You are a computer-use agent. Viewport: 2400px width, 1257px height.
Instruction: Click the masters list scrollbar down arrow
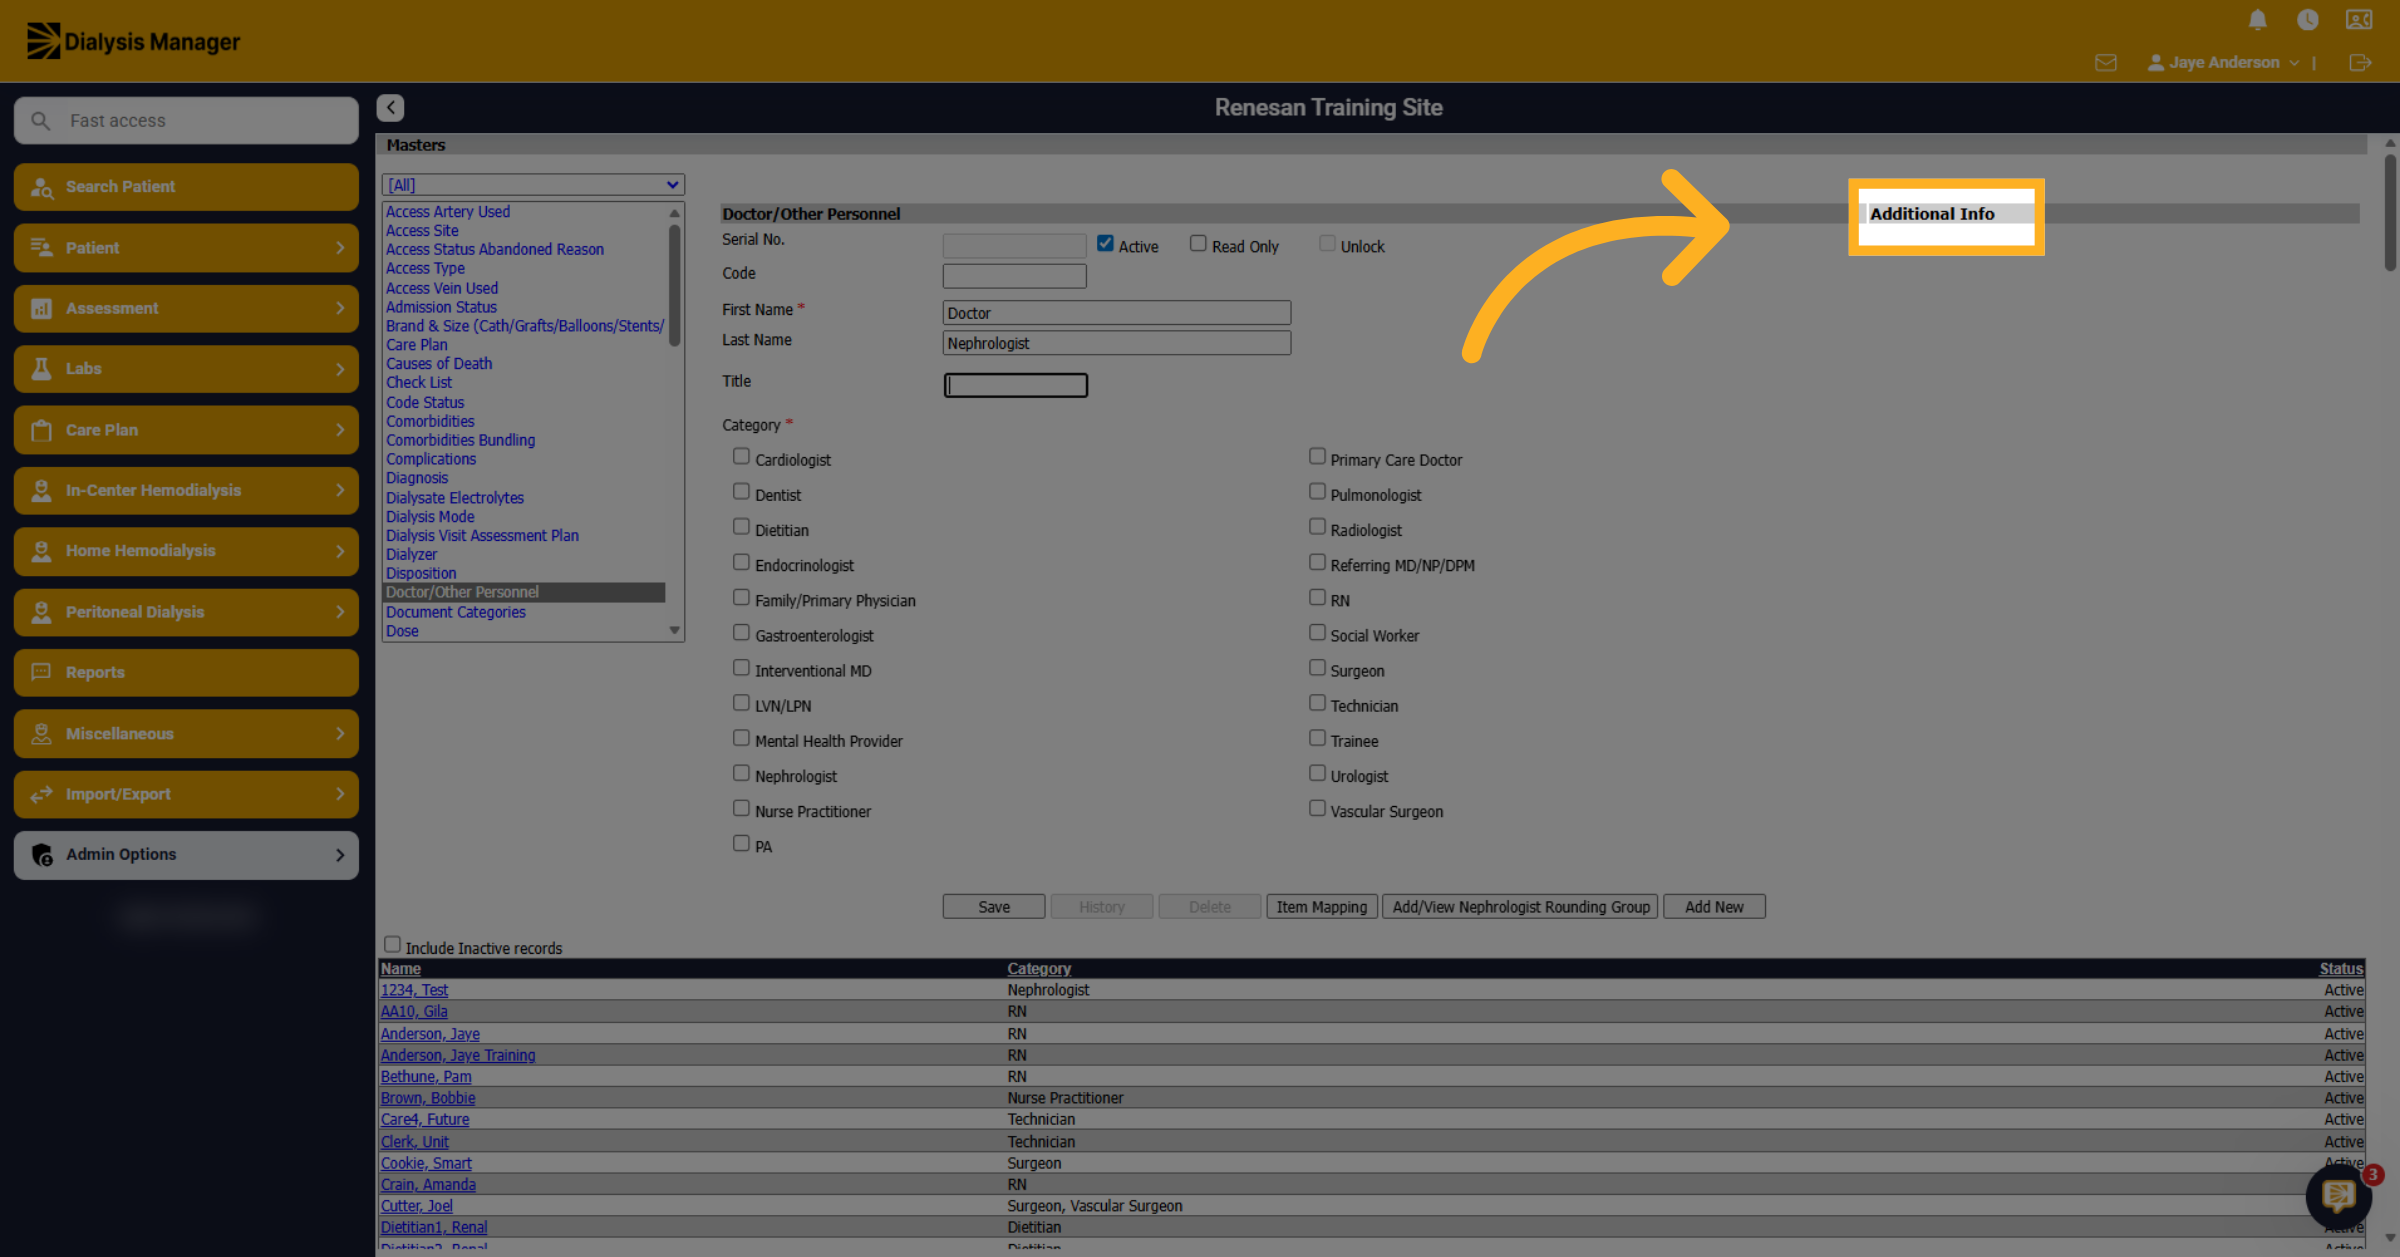(x=674, y=630)
